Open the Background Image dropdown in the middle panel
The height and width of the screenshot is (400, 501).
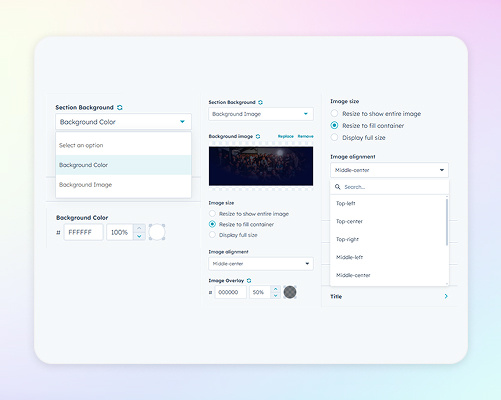261,114
